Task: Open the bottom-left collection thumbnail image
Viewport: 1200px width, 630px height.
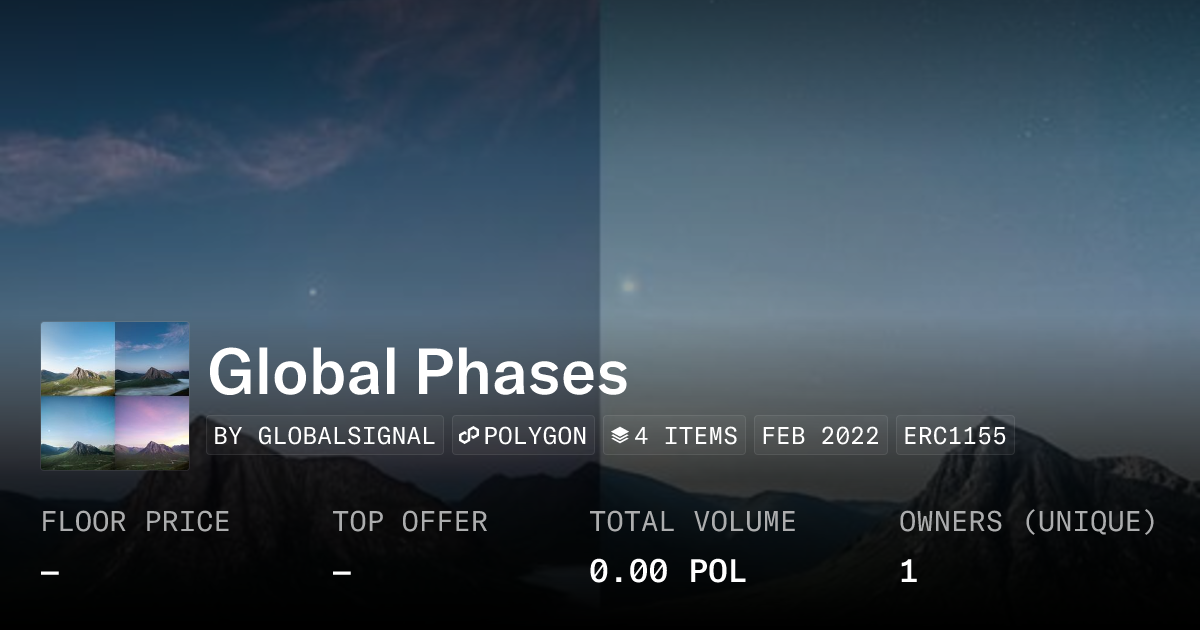Action: 78,433
